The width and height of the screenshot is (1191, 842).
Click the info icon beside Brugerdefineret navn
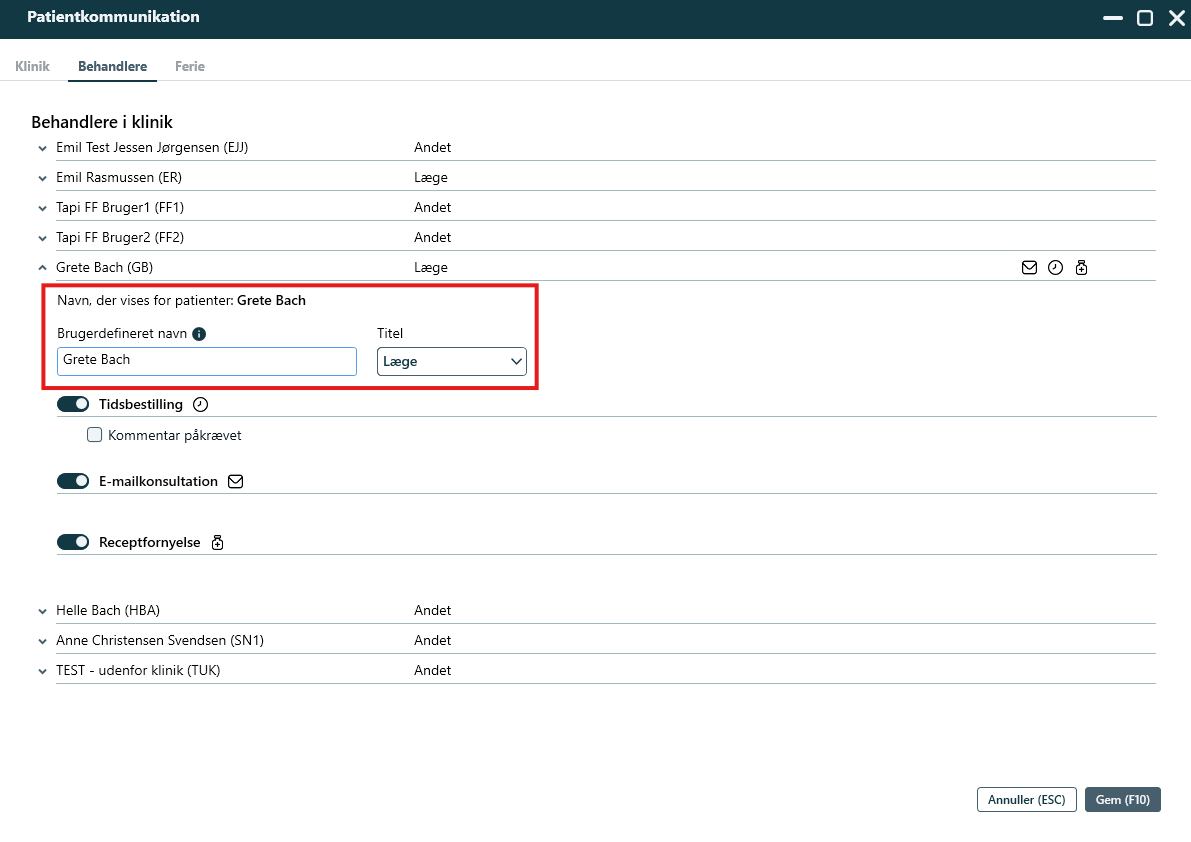(x=199, y=334)
